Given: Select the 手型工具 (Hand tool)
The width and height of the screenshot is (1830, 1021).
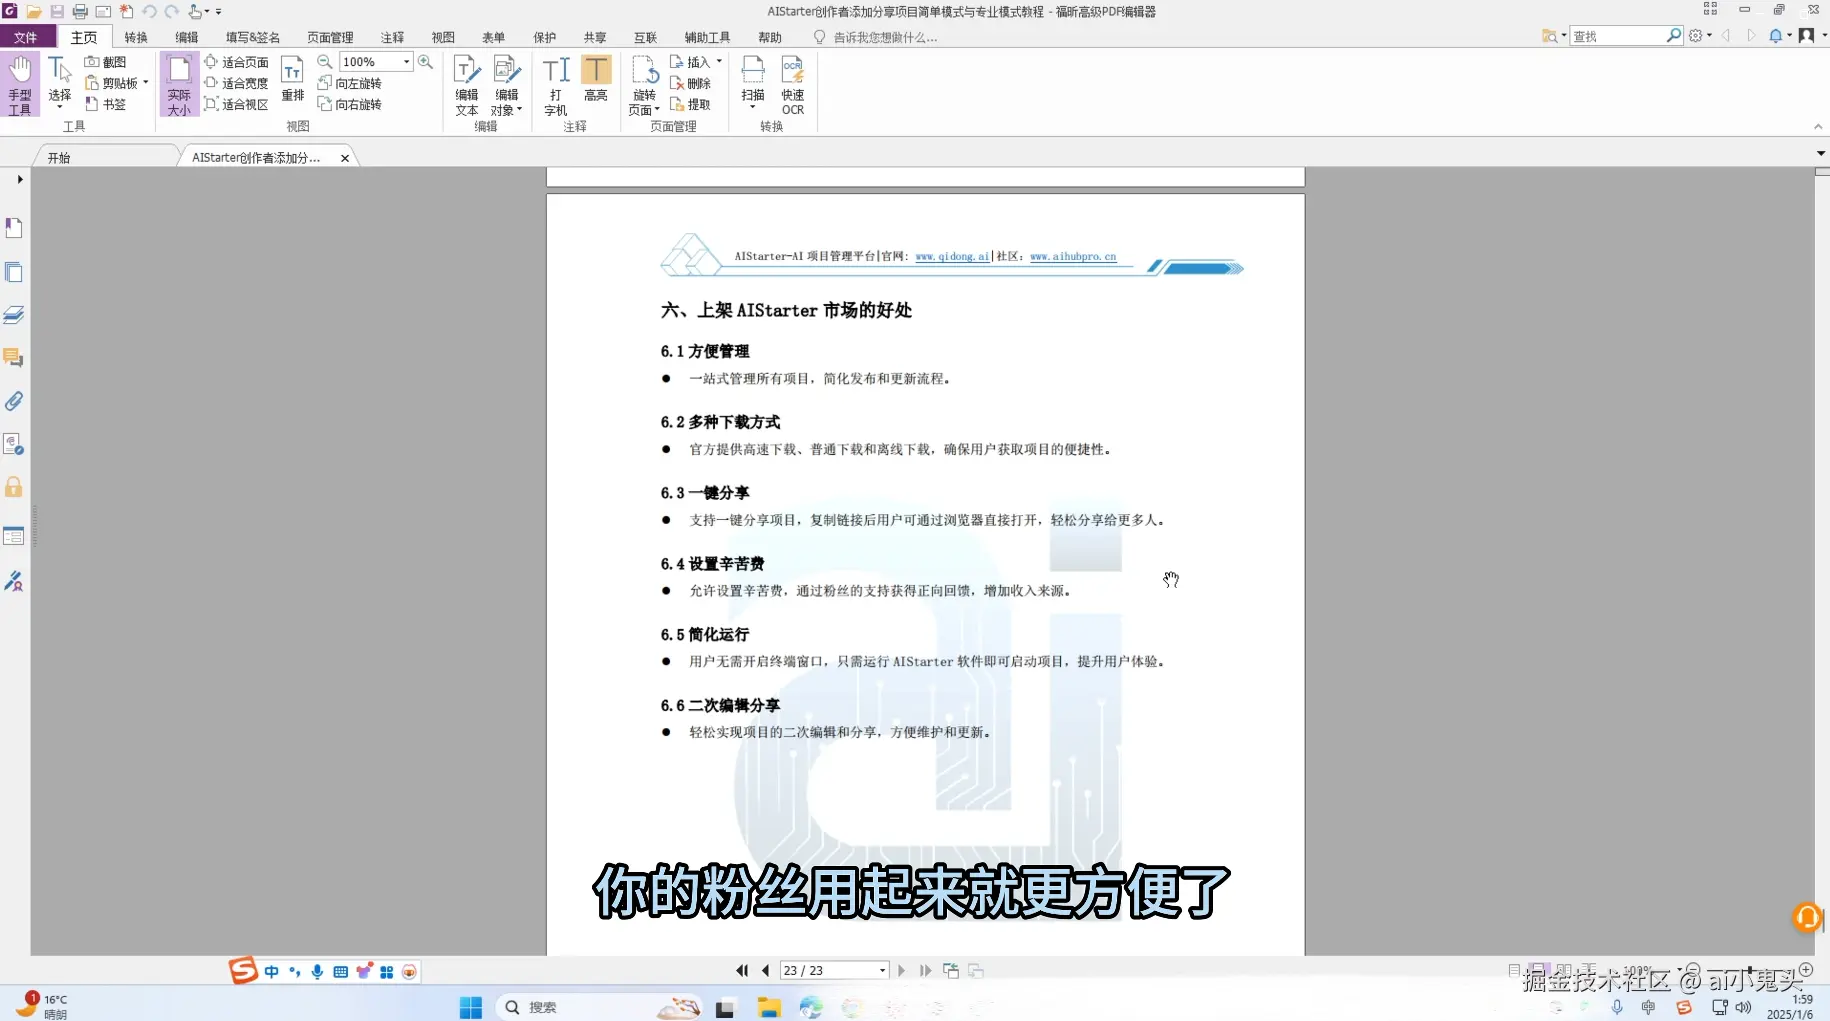Looking at the screenshot, I should coord(19,84).
